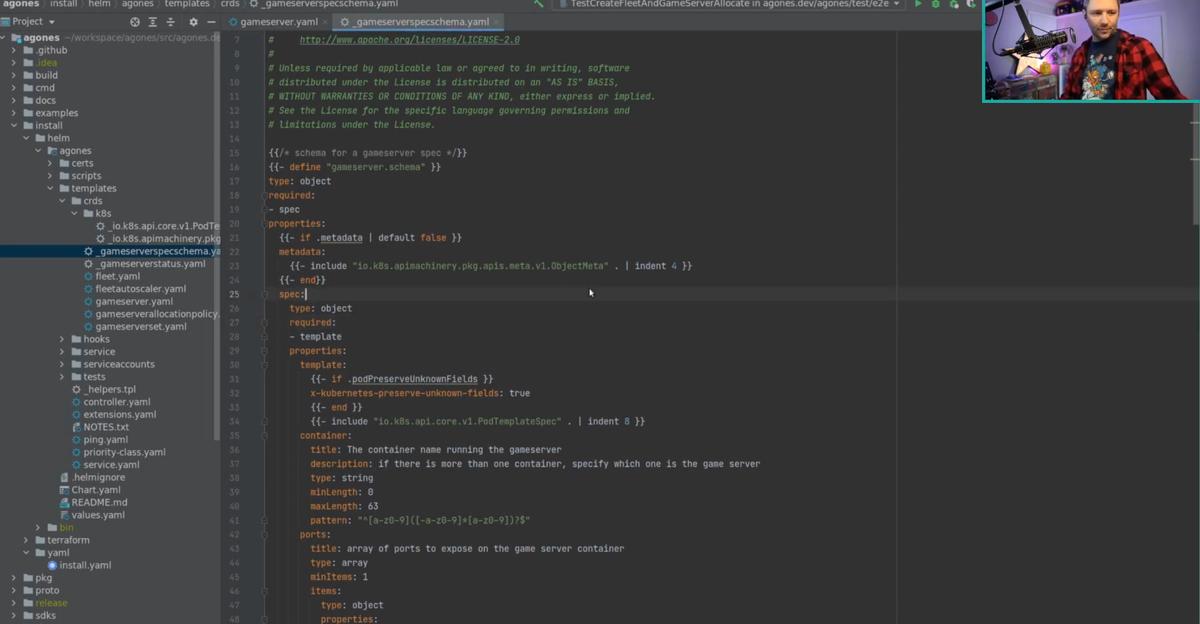Click the profiler icon in the toolbar
This screenshot has height=624, width=1200.
click(971, 4)
